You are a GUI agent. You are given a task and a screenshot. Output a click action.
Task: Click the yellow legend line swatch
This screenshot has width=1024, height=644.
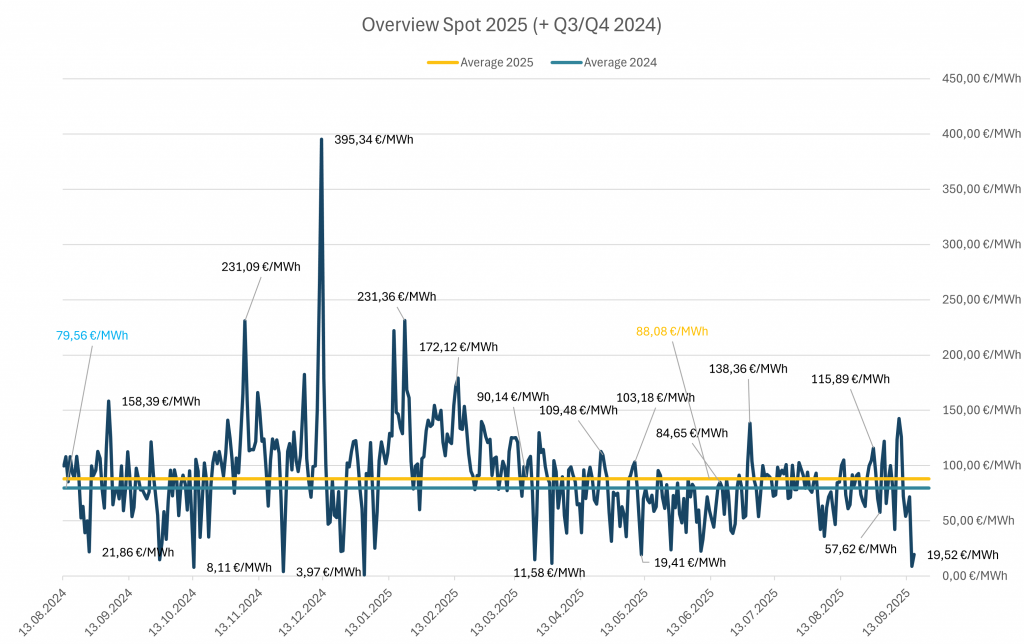pyautogui.click(x=442, y=62)
